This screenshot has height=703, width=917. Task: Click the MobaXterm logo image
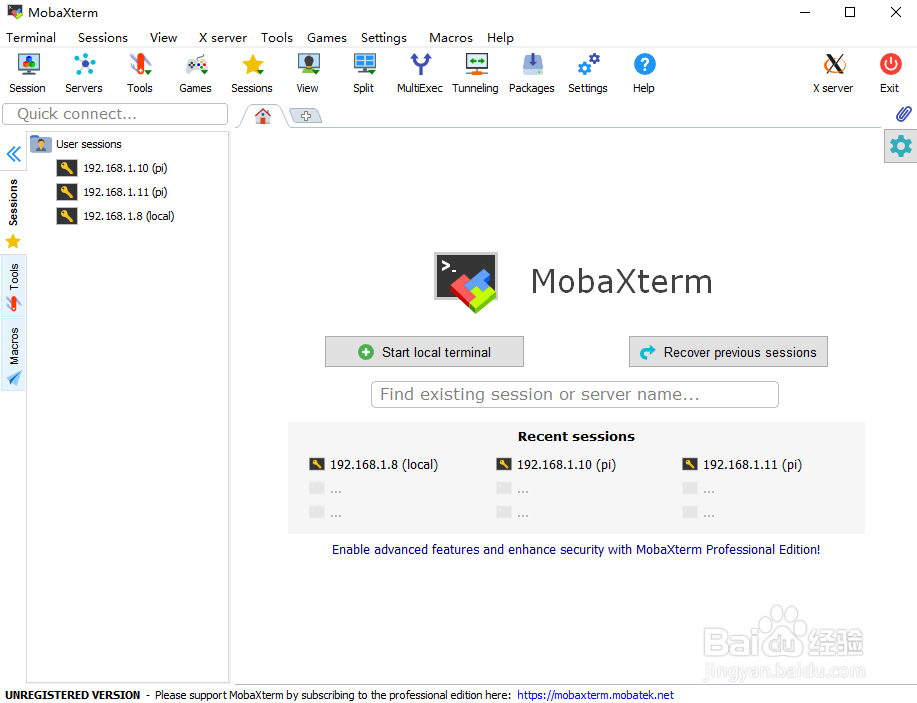[x=466, y=282]
